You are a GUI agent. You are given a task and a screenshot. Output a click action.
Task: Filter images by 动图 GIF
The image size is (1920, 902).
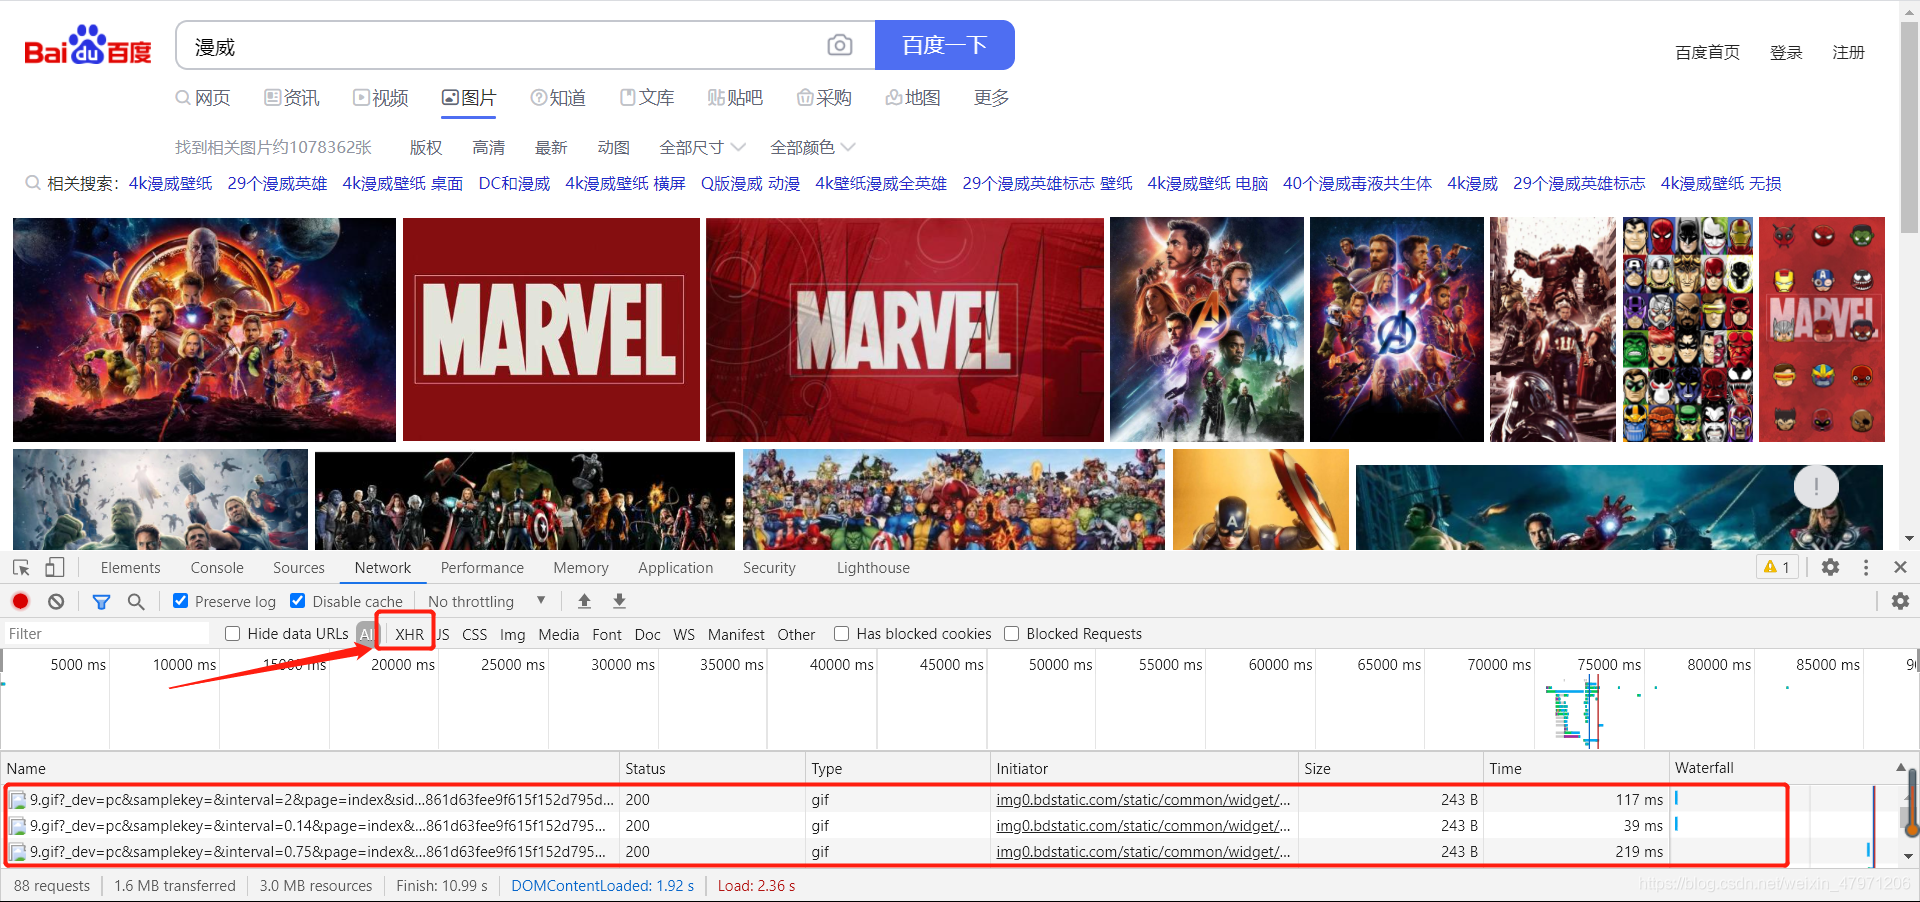click(x=613, y=148)
